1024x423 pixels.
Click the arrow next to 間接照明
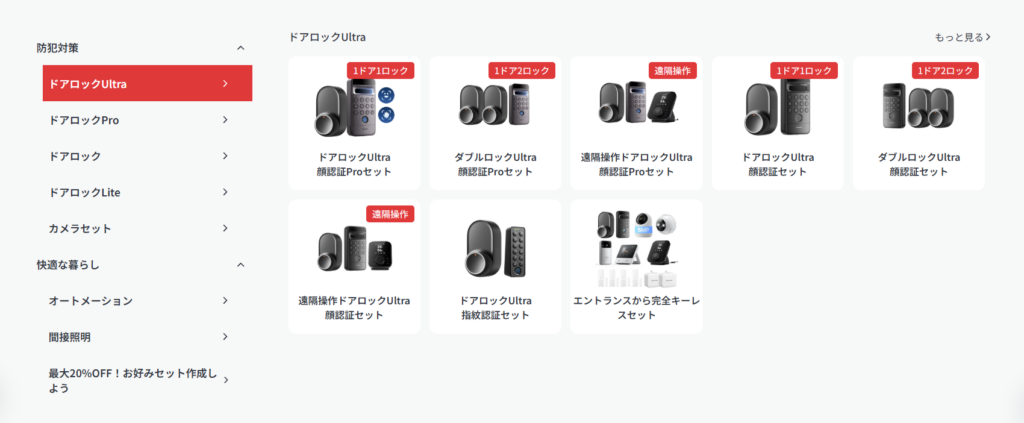(225, 337)
